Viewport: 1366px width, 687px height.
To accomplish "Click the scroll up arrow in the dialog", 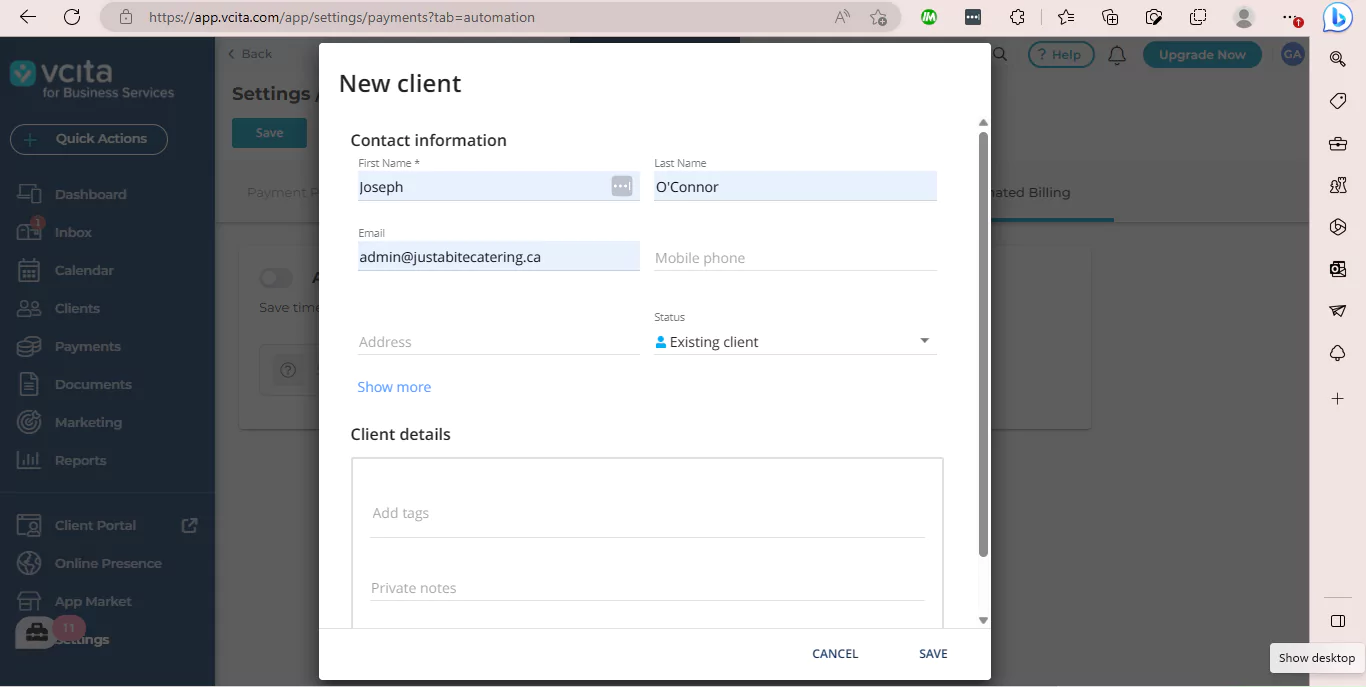I will 983,123.
